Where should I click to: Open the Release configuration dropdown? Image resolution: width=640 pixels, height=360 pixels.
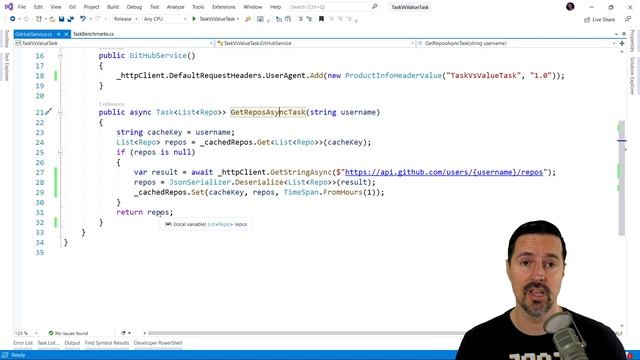(x=125, y=19)
